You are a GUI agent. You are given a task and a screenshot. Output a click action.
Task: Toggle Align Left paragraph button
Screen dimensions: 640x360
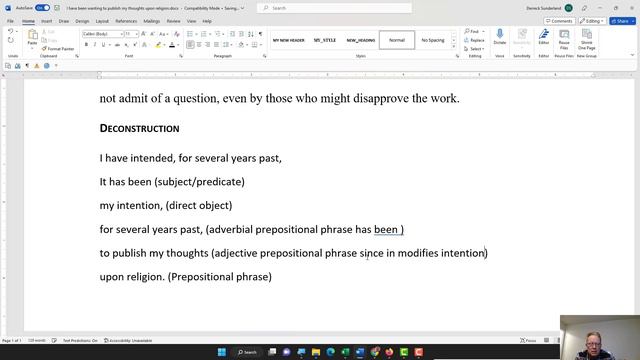tap(190, 44)
